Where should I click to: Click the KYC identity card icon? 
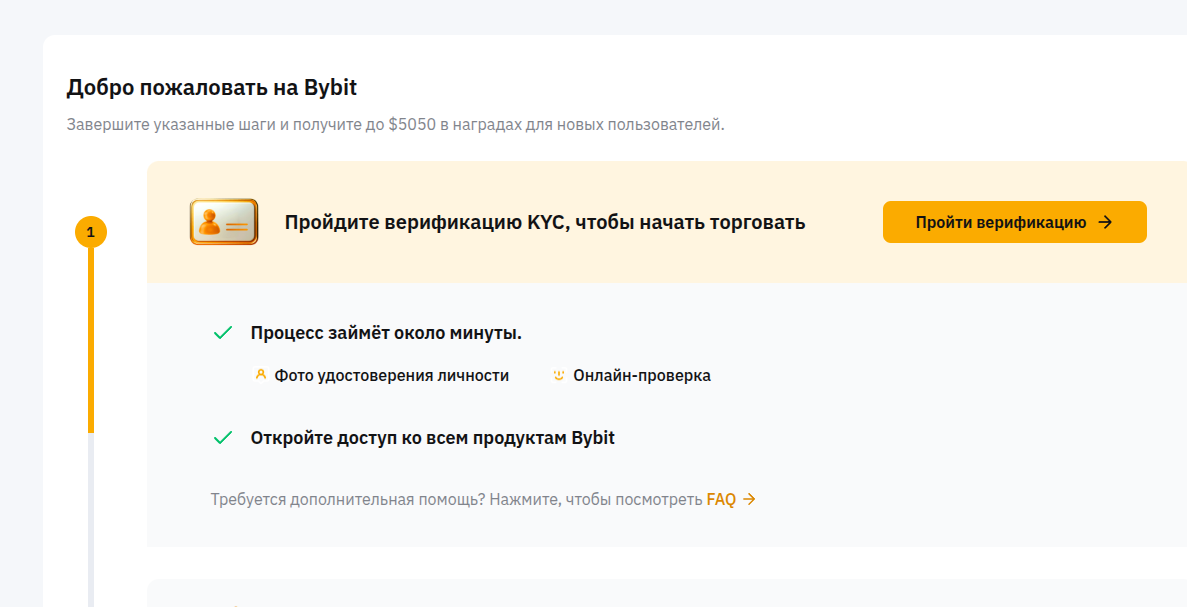click(x=224, y=222)
